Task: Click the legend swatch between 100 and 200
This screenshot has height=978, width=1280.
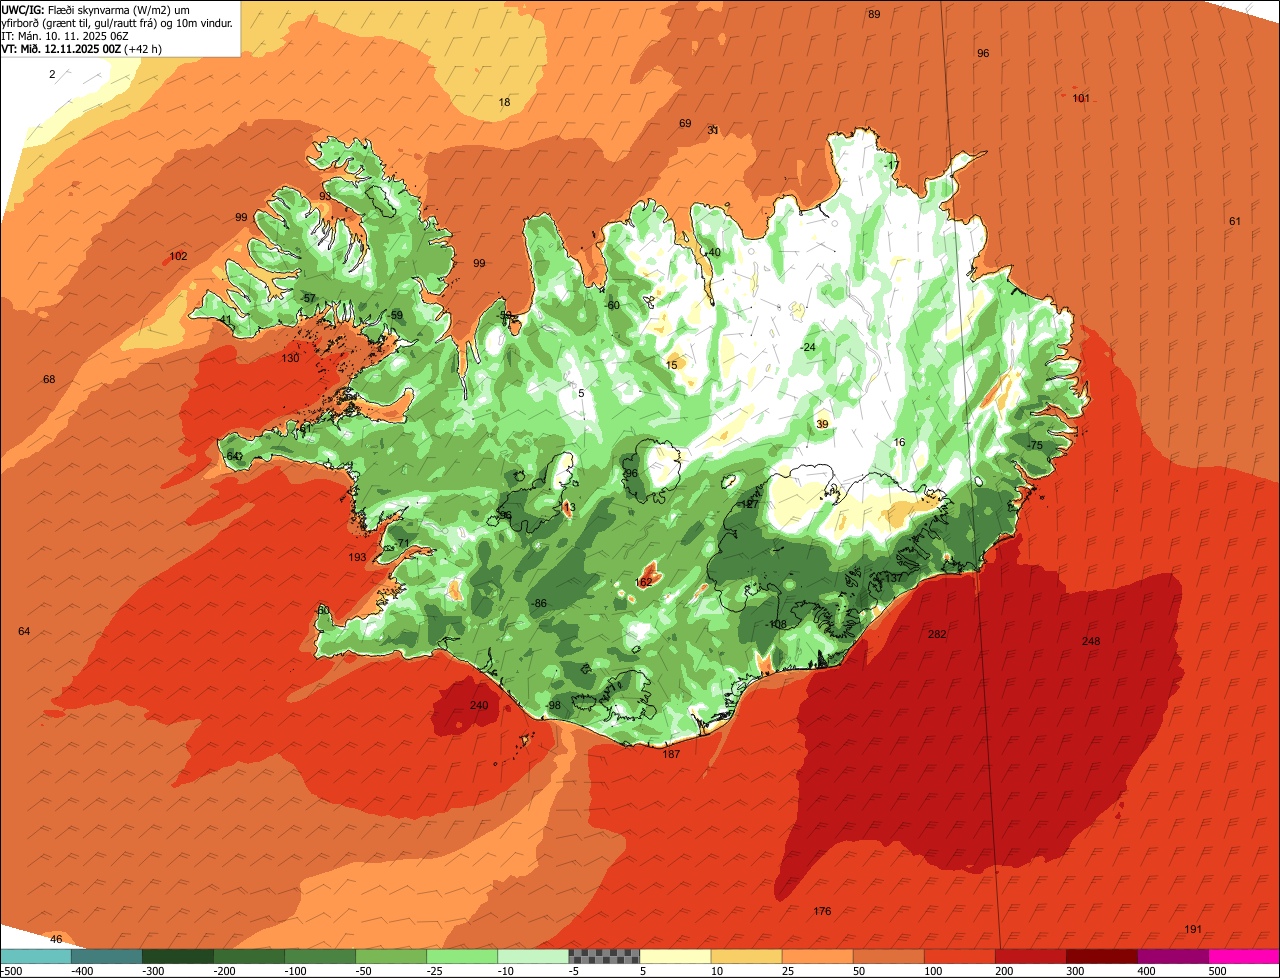Action: [958, 956]
